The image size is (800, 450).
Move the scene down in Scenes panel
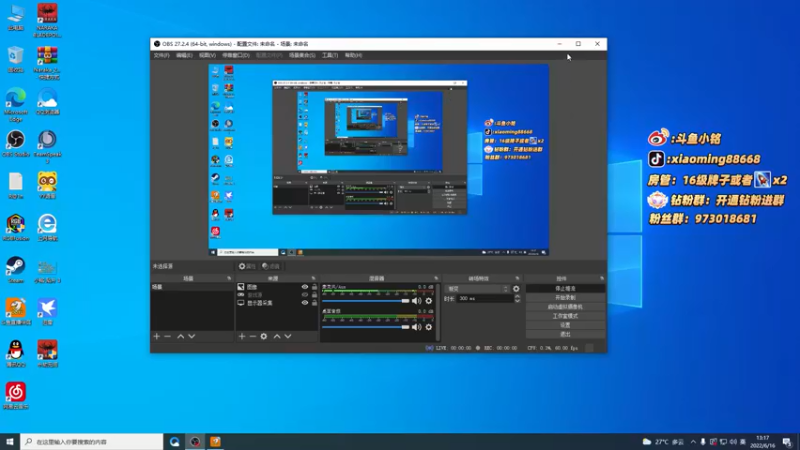click(191, 336)
